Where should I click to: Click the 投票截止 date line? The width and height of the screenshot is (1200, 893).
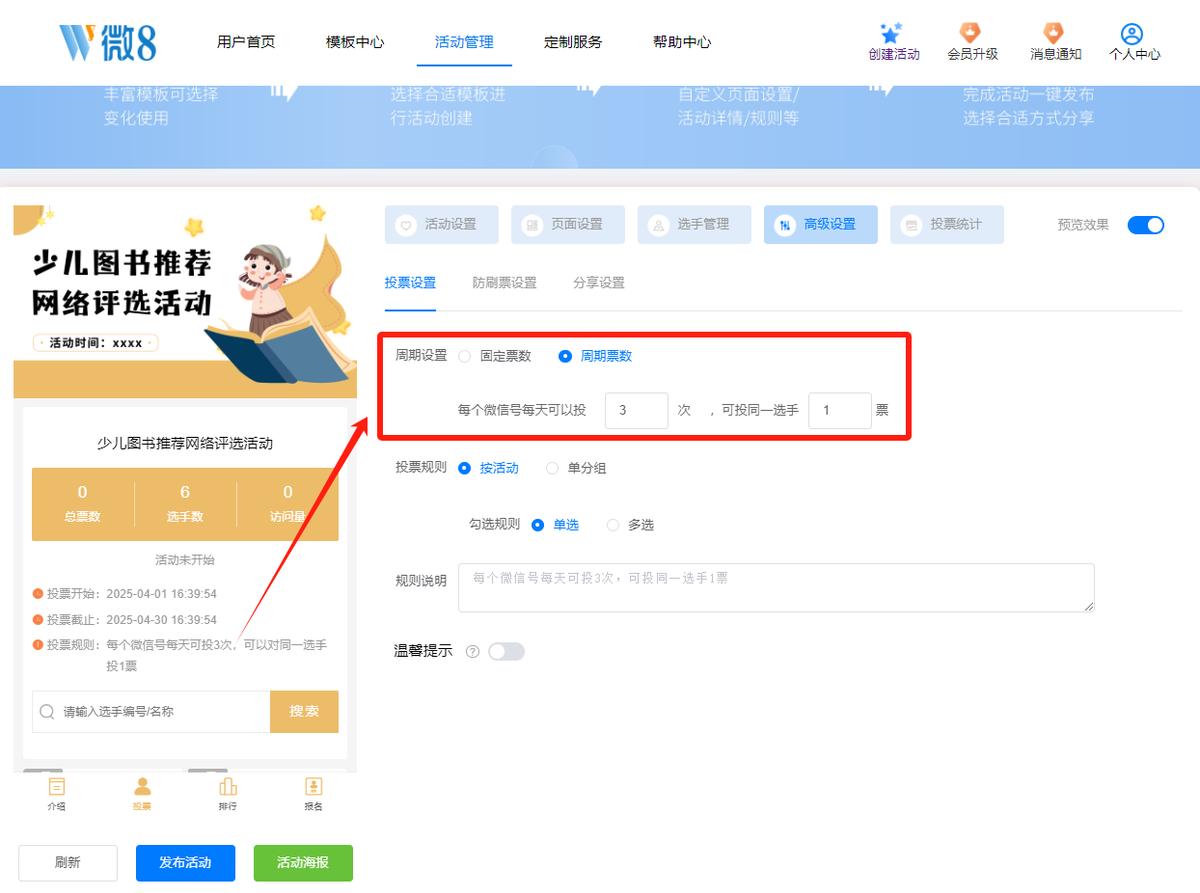tap(125, 620)
